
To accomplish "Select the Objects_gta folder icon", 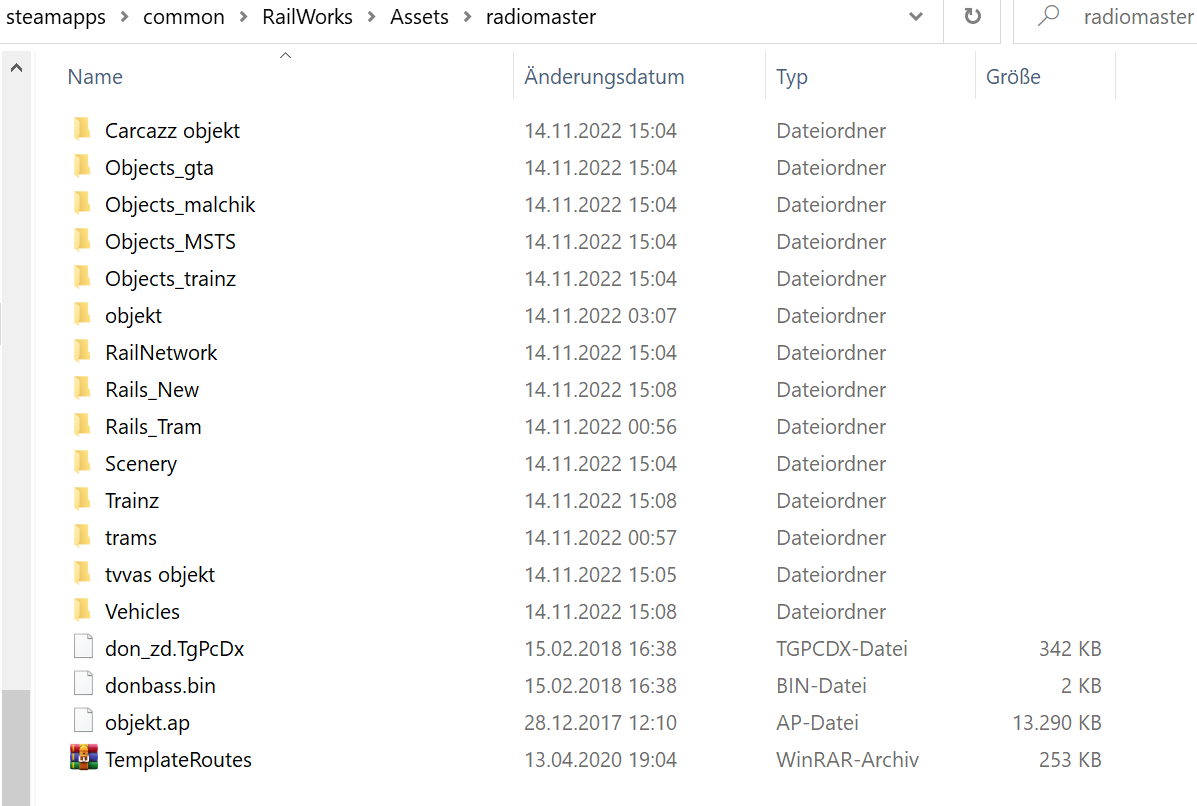I will click(x=83, y=166).
